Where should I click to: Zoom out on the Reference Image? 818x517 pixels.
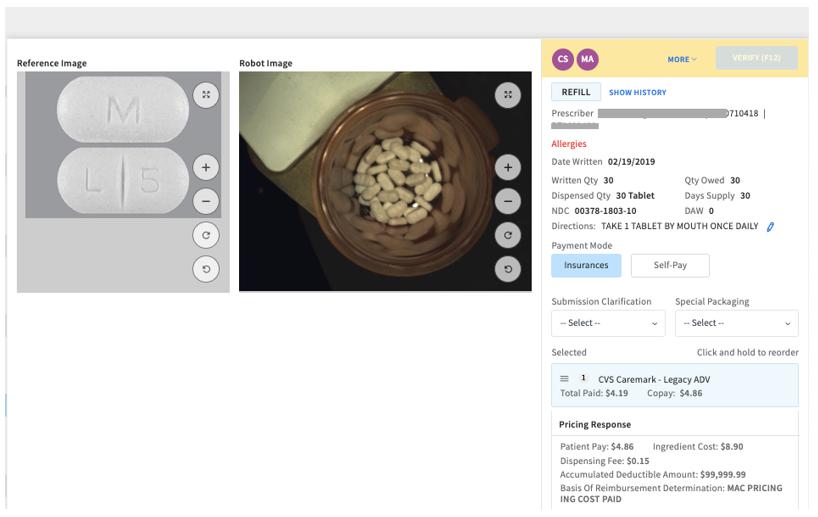click(x=205, y=201)
